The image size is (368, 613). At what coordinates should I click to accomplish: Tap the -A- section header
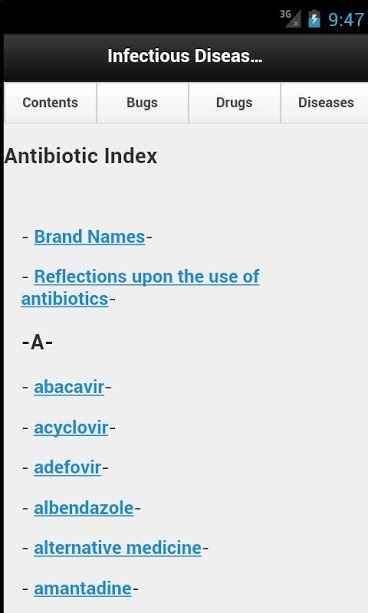[38, 343]
